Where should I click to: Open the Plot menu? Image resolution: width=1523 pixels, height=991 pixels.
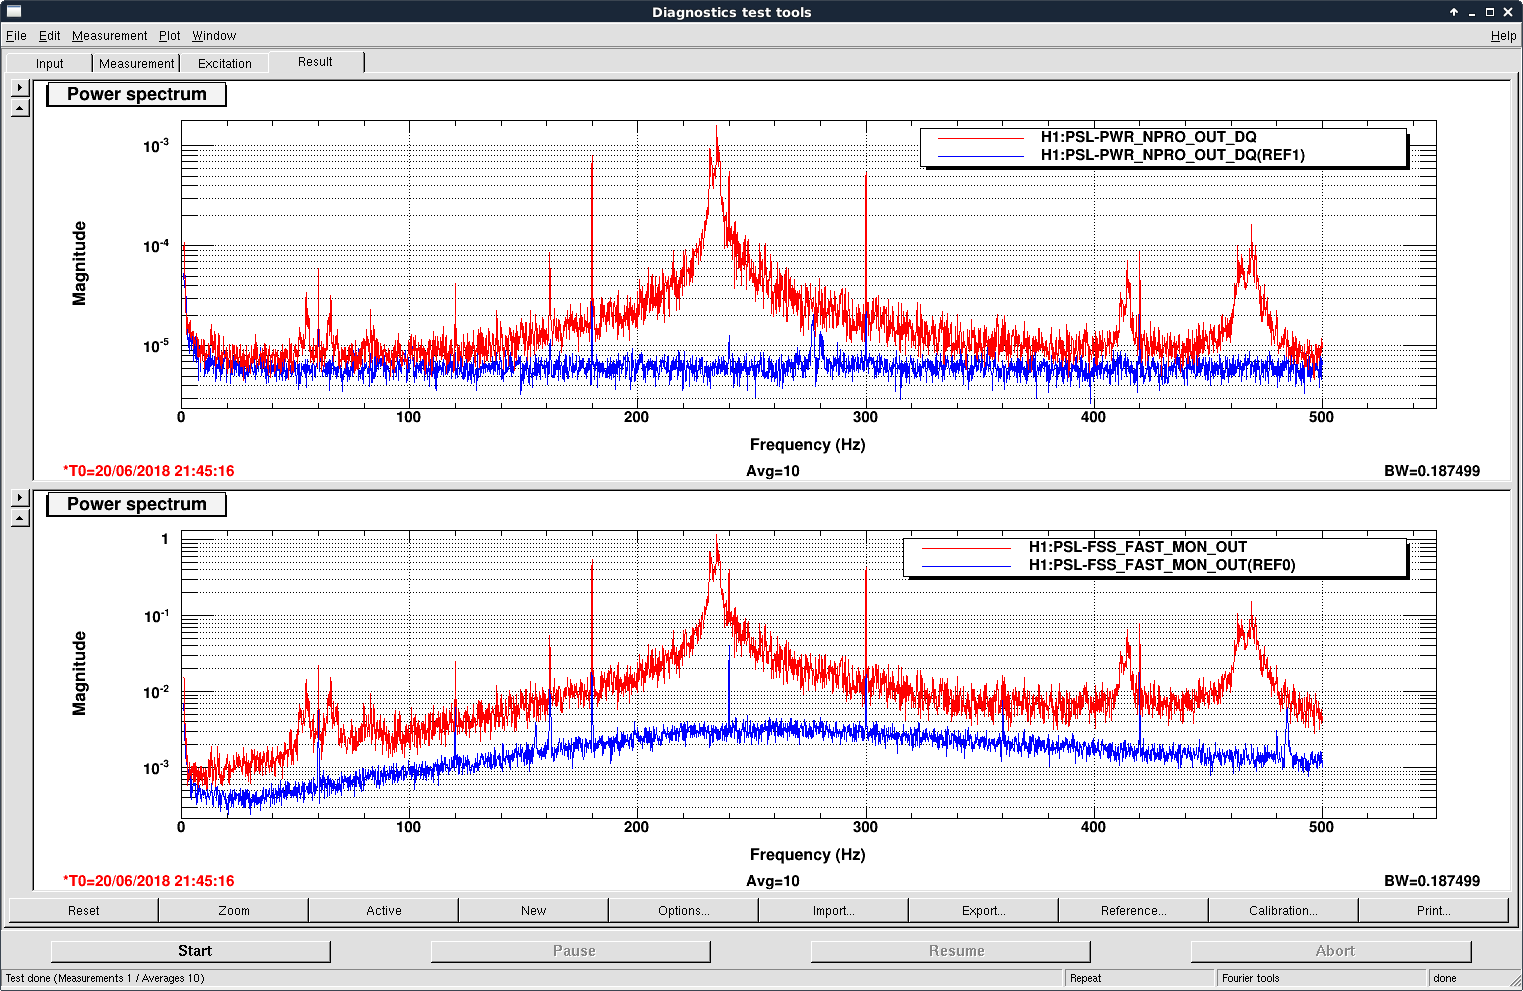click(169, 36)
